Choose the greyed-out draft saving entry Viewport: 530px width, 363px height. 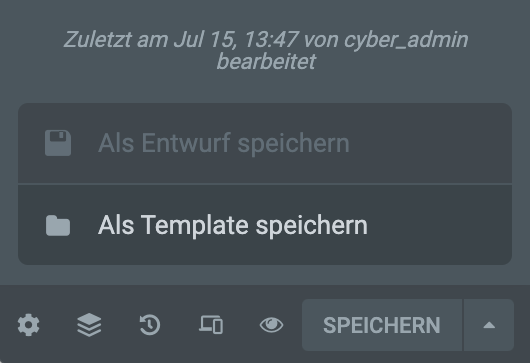(265, 143)
